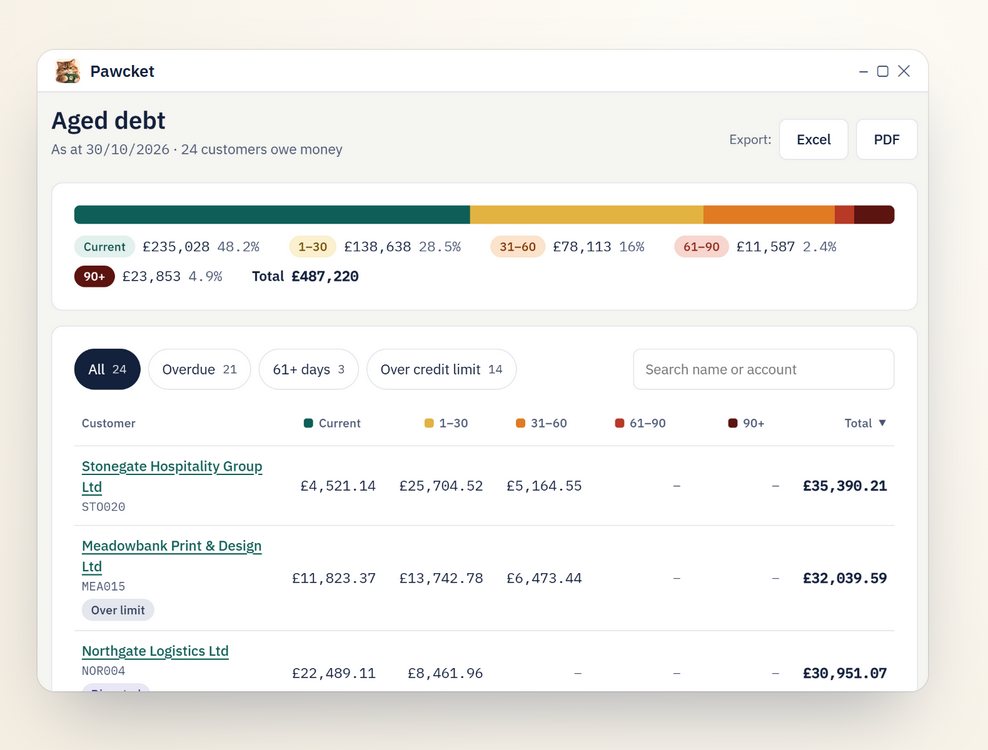Click the Aged debt heading

[x=108, y=120]
